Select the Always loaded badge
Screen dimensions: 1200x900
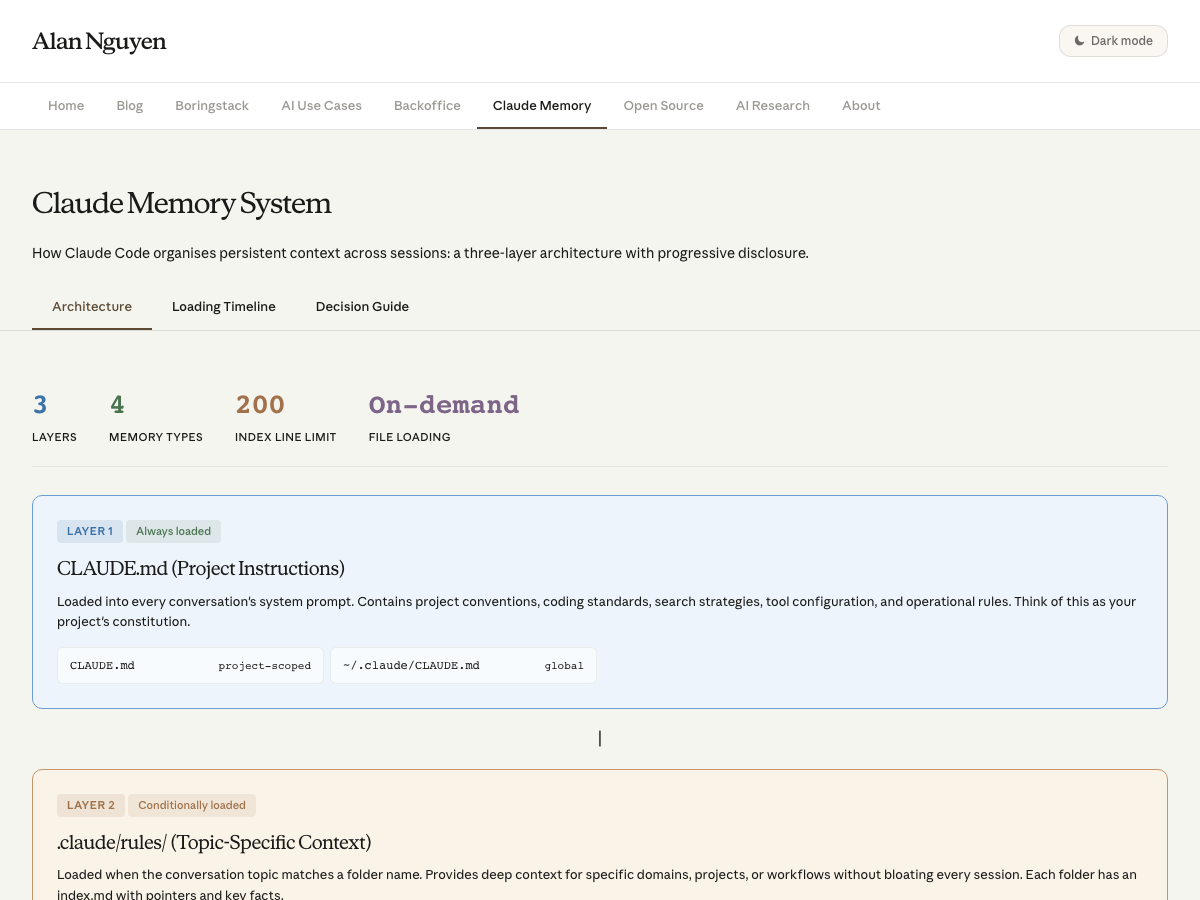click(173, 531)
